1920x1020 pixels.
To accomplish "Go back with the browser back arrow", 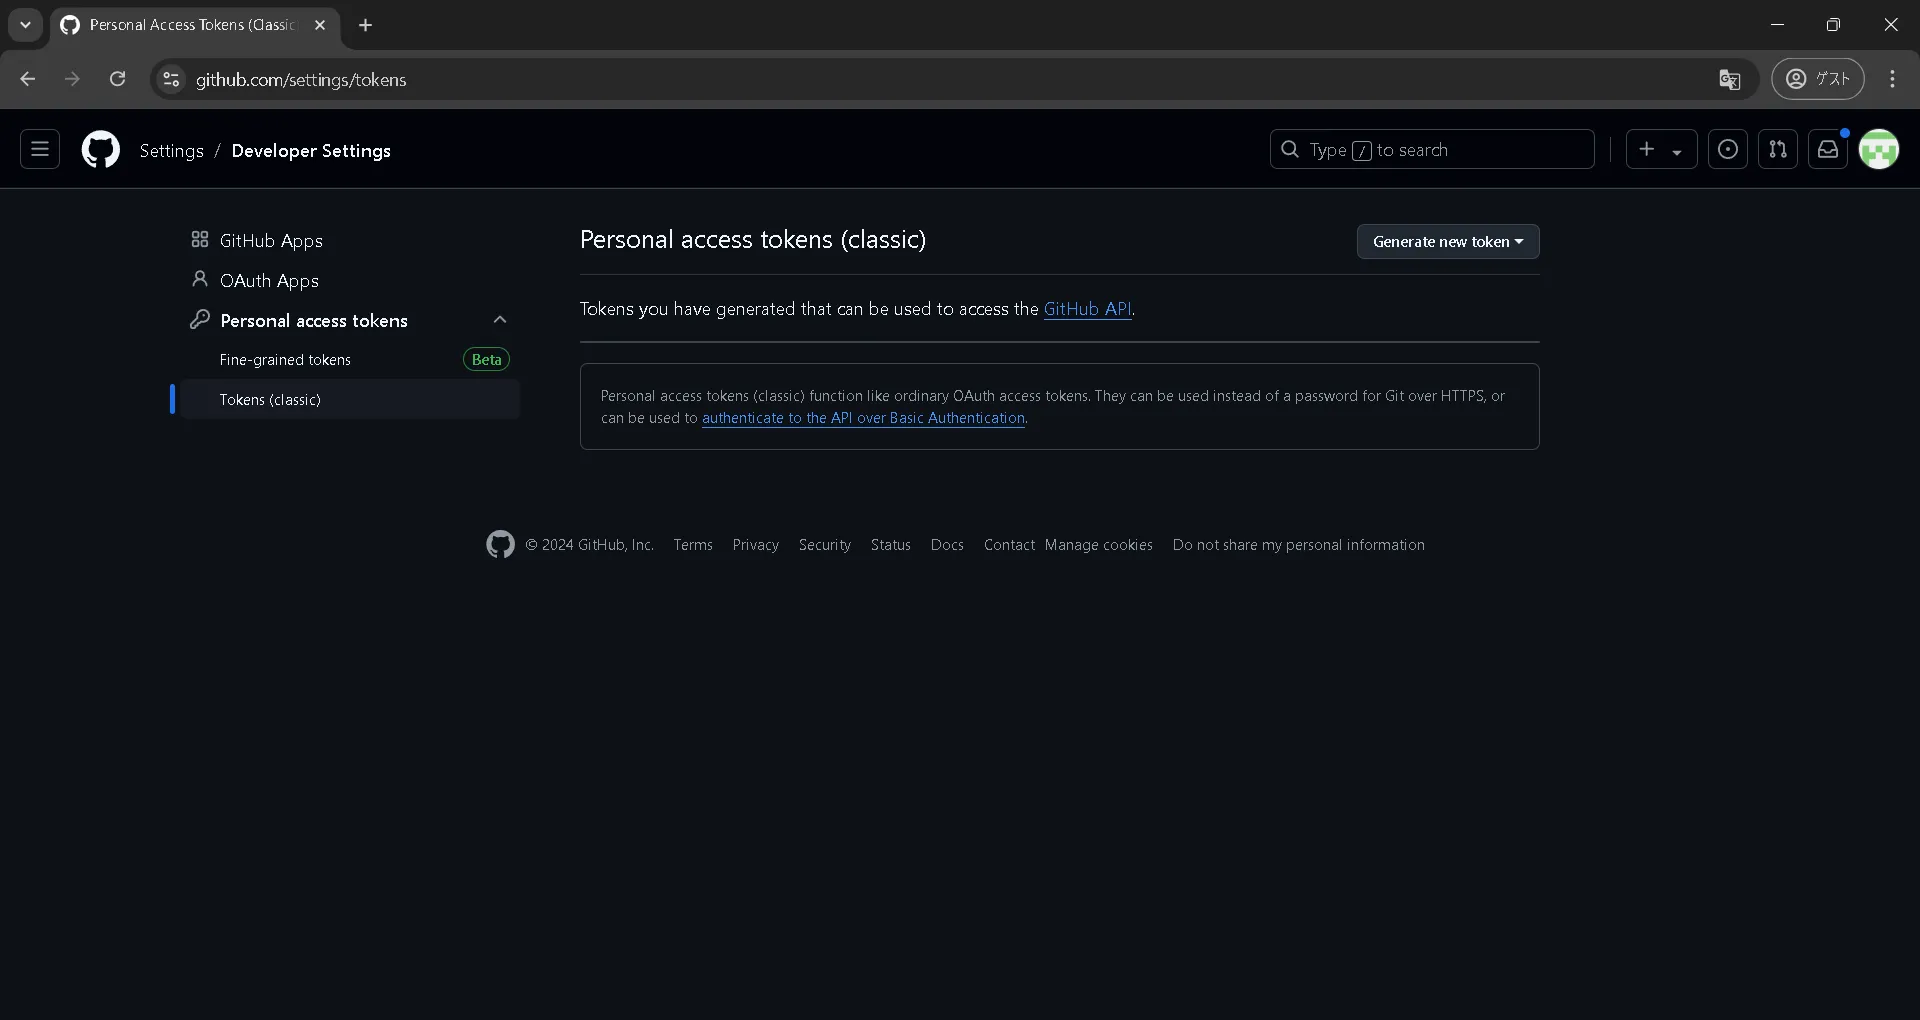I will coord(28,79).
